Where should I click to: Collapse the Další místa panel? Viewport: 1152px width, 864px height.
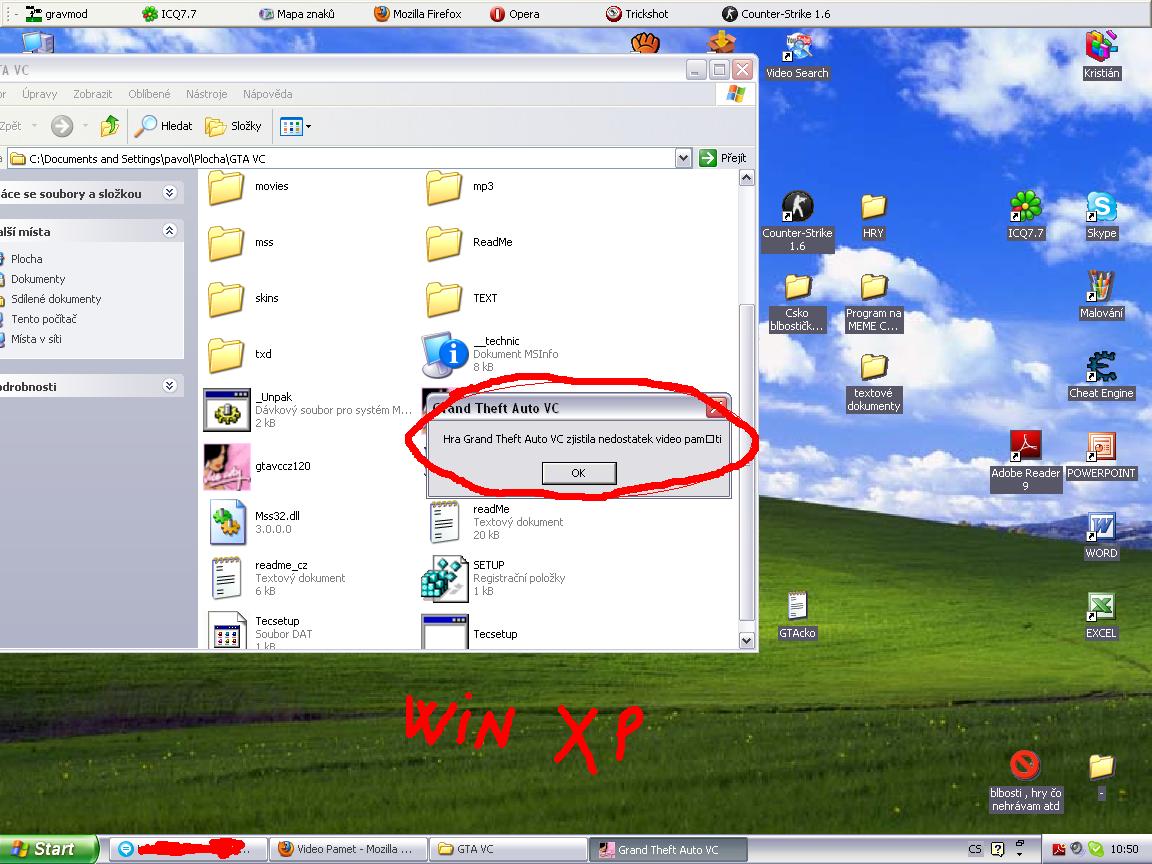tap(170, 231)
